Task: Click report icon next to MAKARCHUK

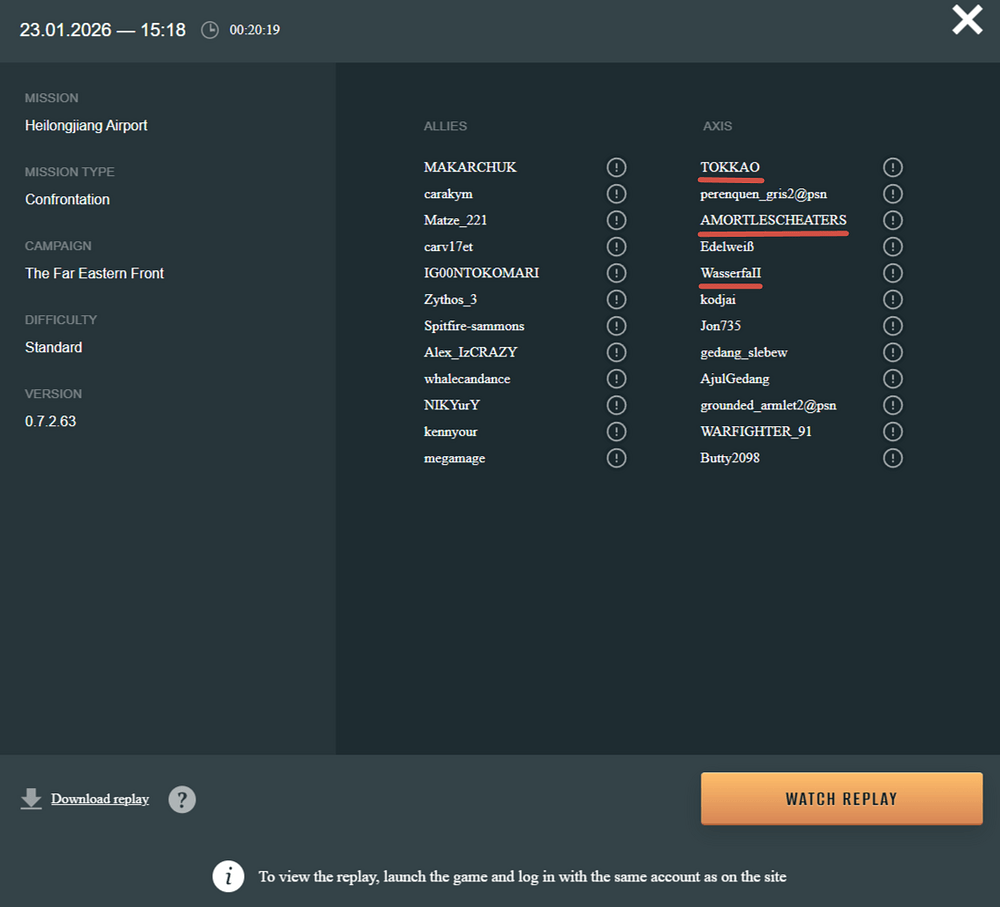Action: (616, 167)
